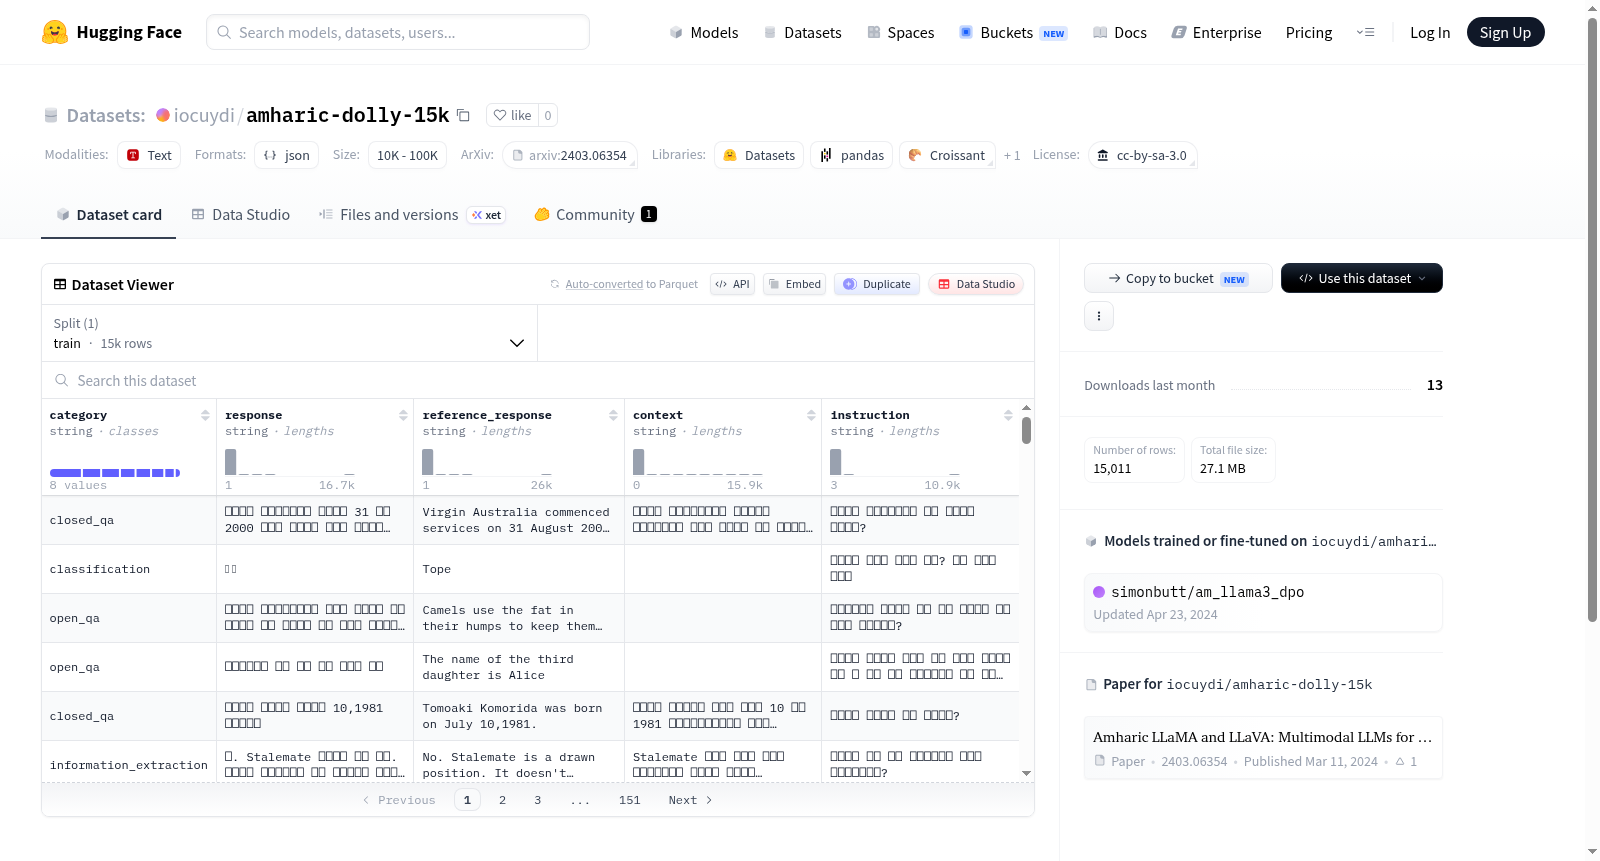Viewport: 1600px width, 861px height.
Task: Go to Datasets in the navbar
Action: [x=803, y=32]
